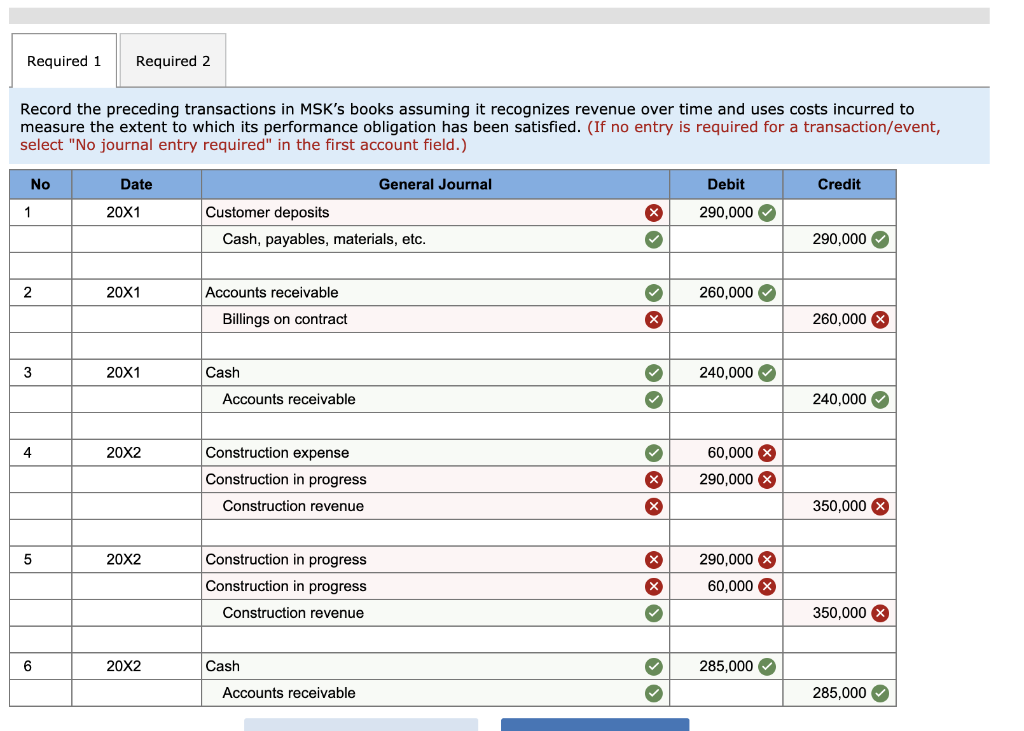The height and width of the screenshot is (731, 1024).
Task: Click red X beside Construction expense account
Action: coord(653,452)
